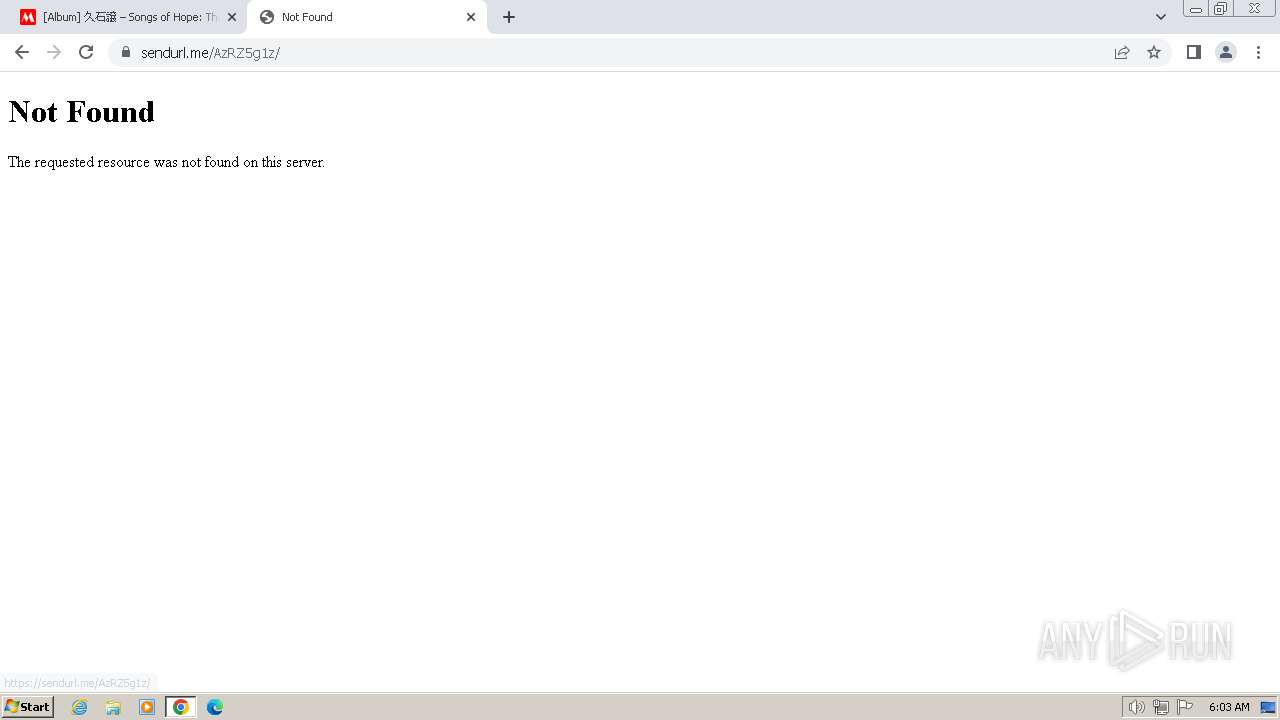Click the Not Found heading text
This screenshot has width=1280, height=720.
point(82,111)
